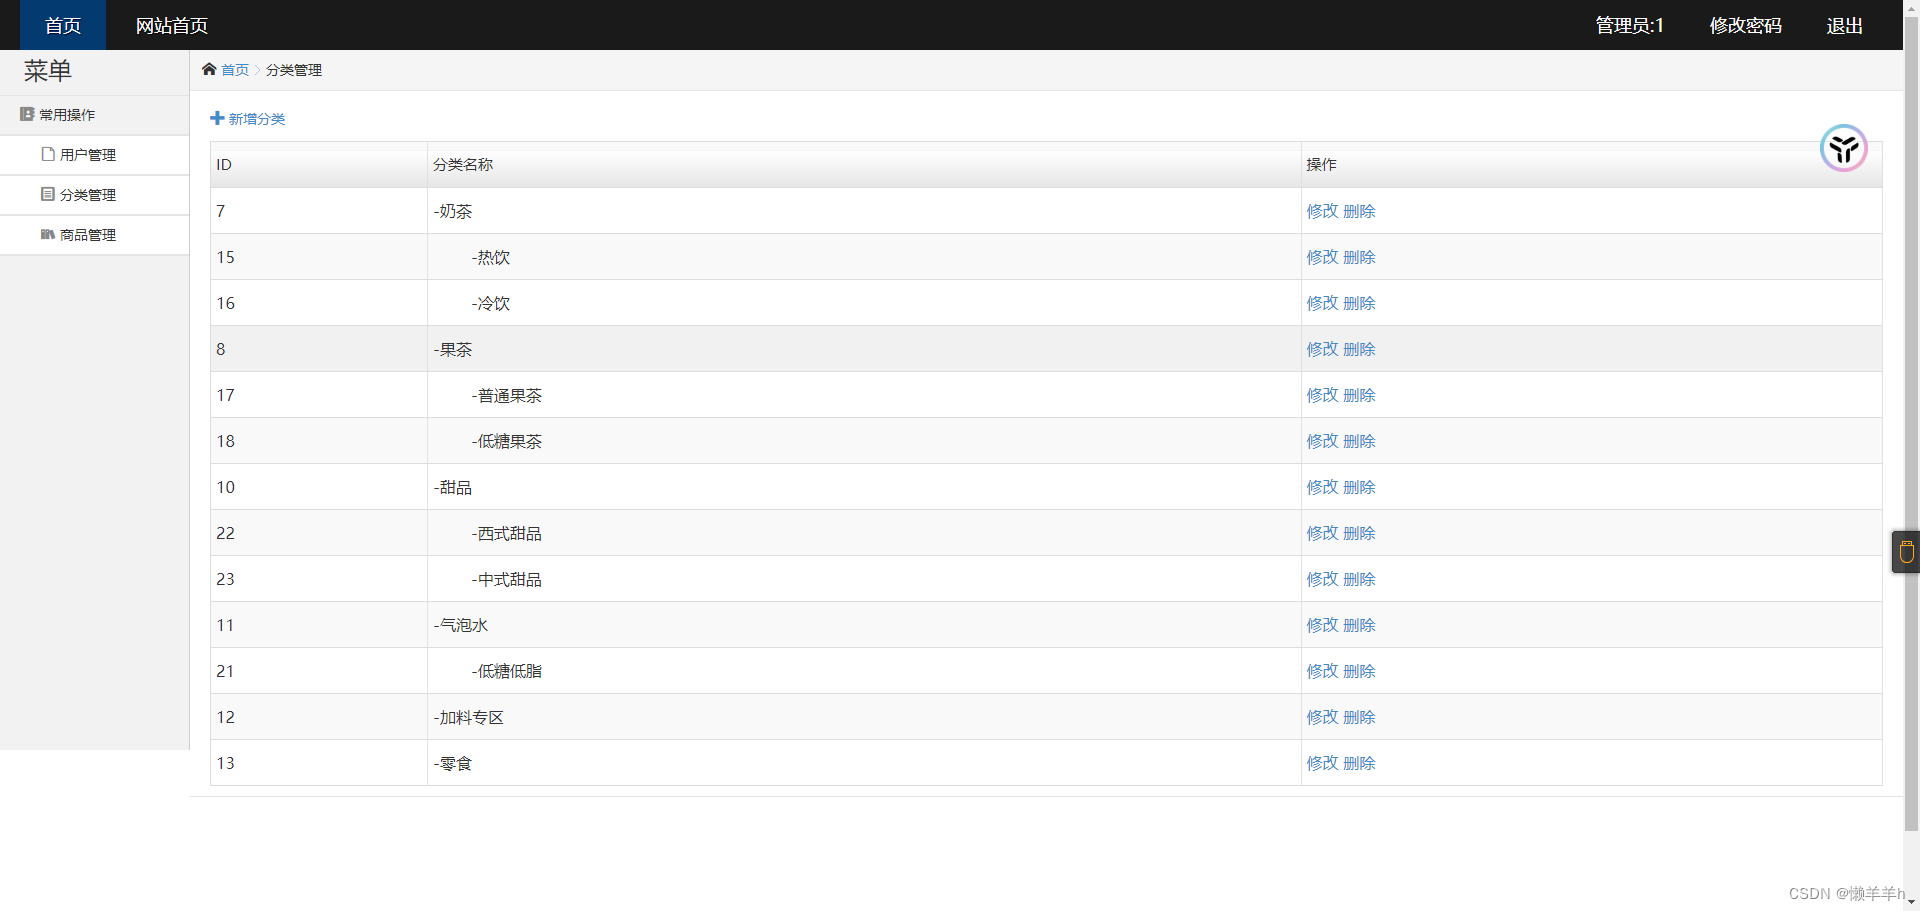Click 修改 for the 热饮 row

(1322, 257)
